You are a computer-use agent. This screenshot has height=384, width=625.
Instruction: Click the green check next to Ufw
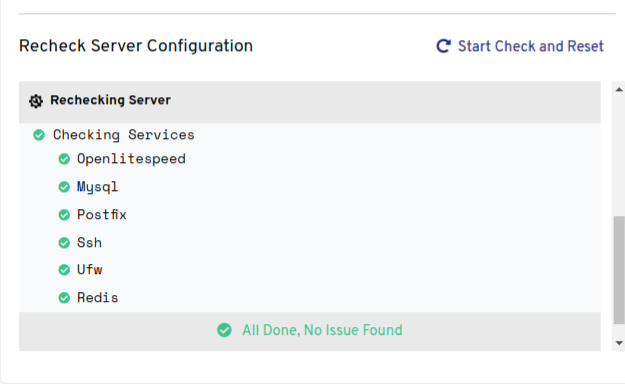point(64,270)
